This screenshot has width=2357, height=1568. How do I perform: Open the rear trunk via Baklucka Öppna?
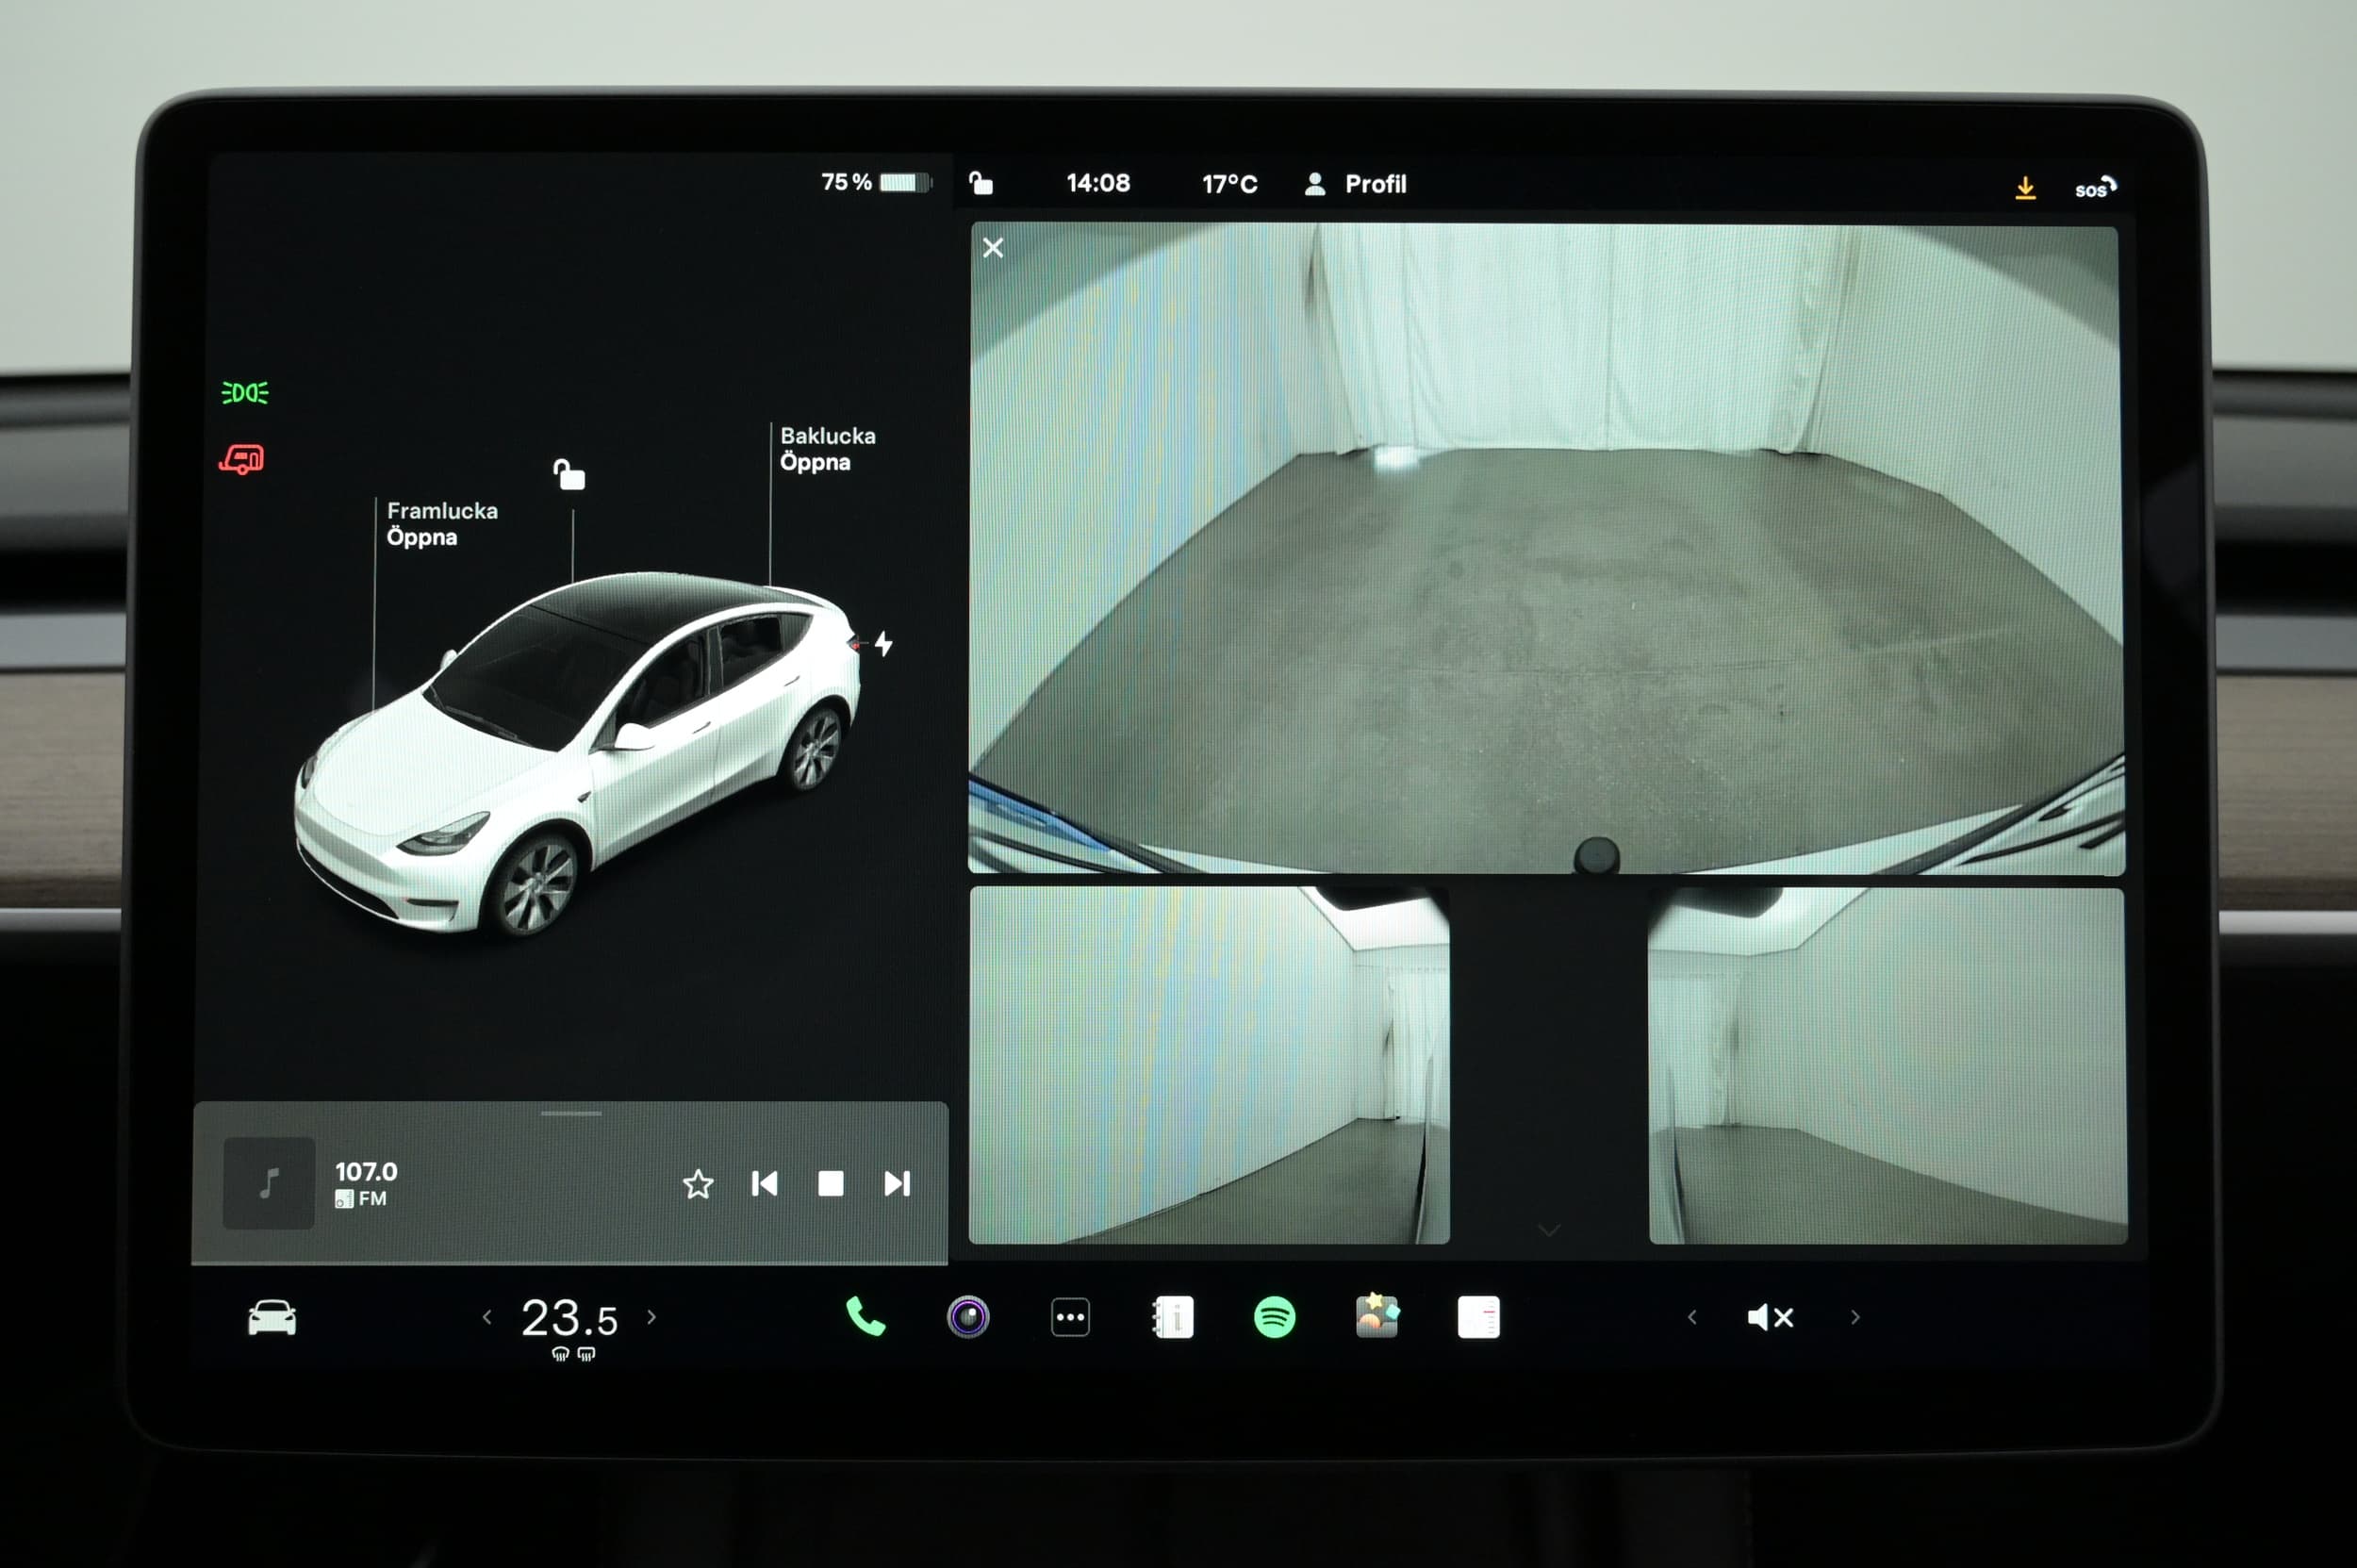click(828, 449)
